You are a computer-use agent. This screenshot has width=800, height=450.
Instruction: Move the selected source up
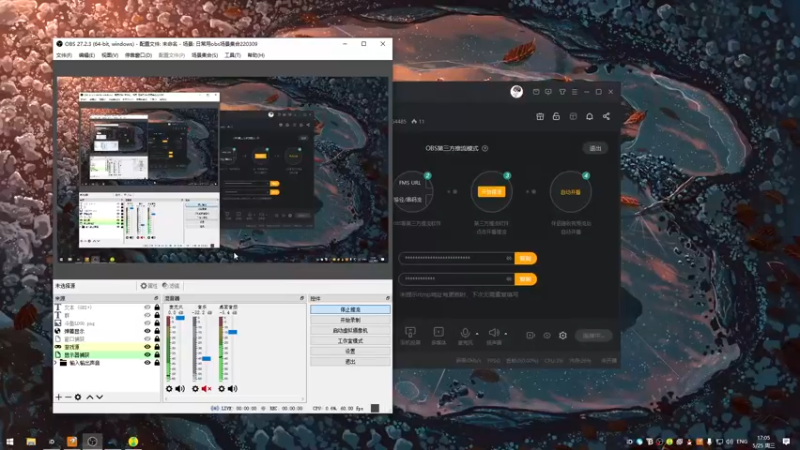click(x=90, y=397)
